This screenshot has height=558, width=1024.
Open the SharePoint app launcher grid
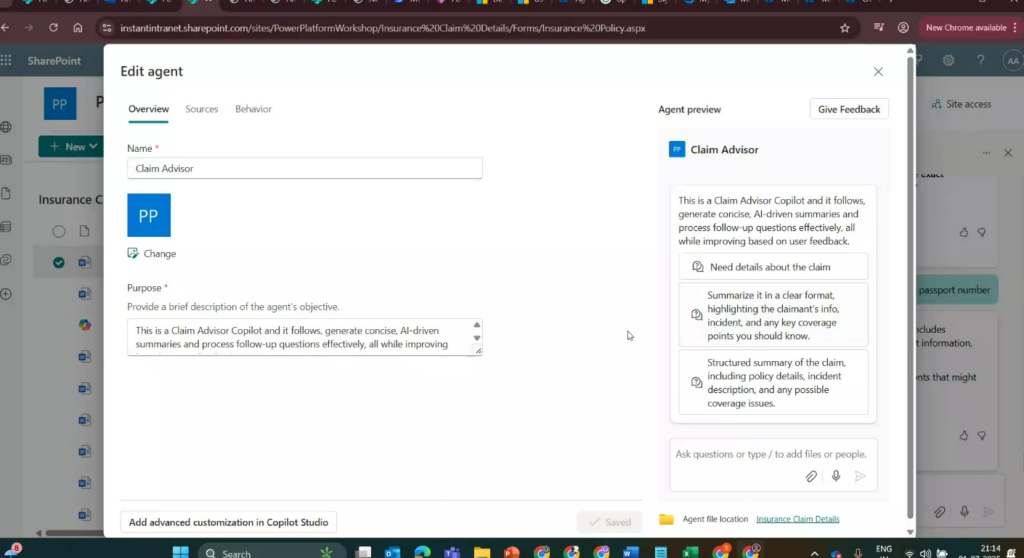click(x=7, y=61)
